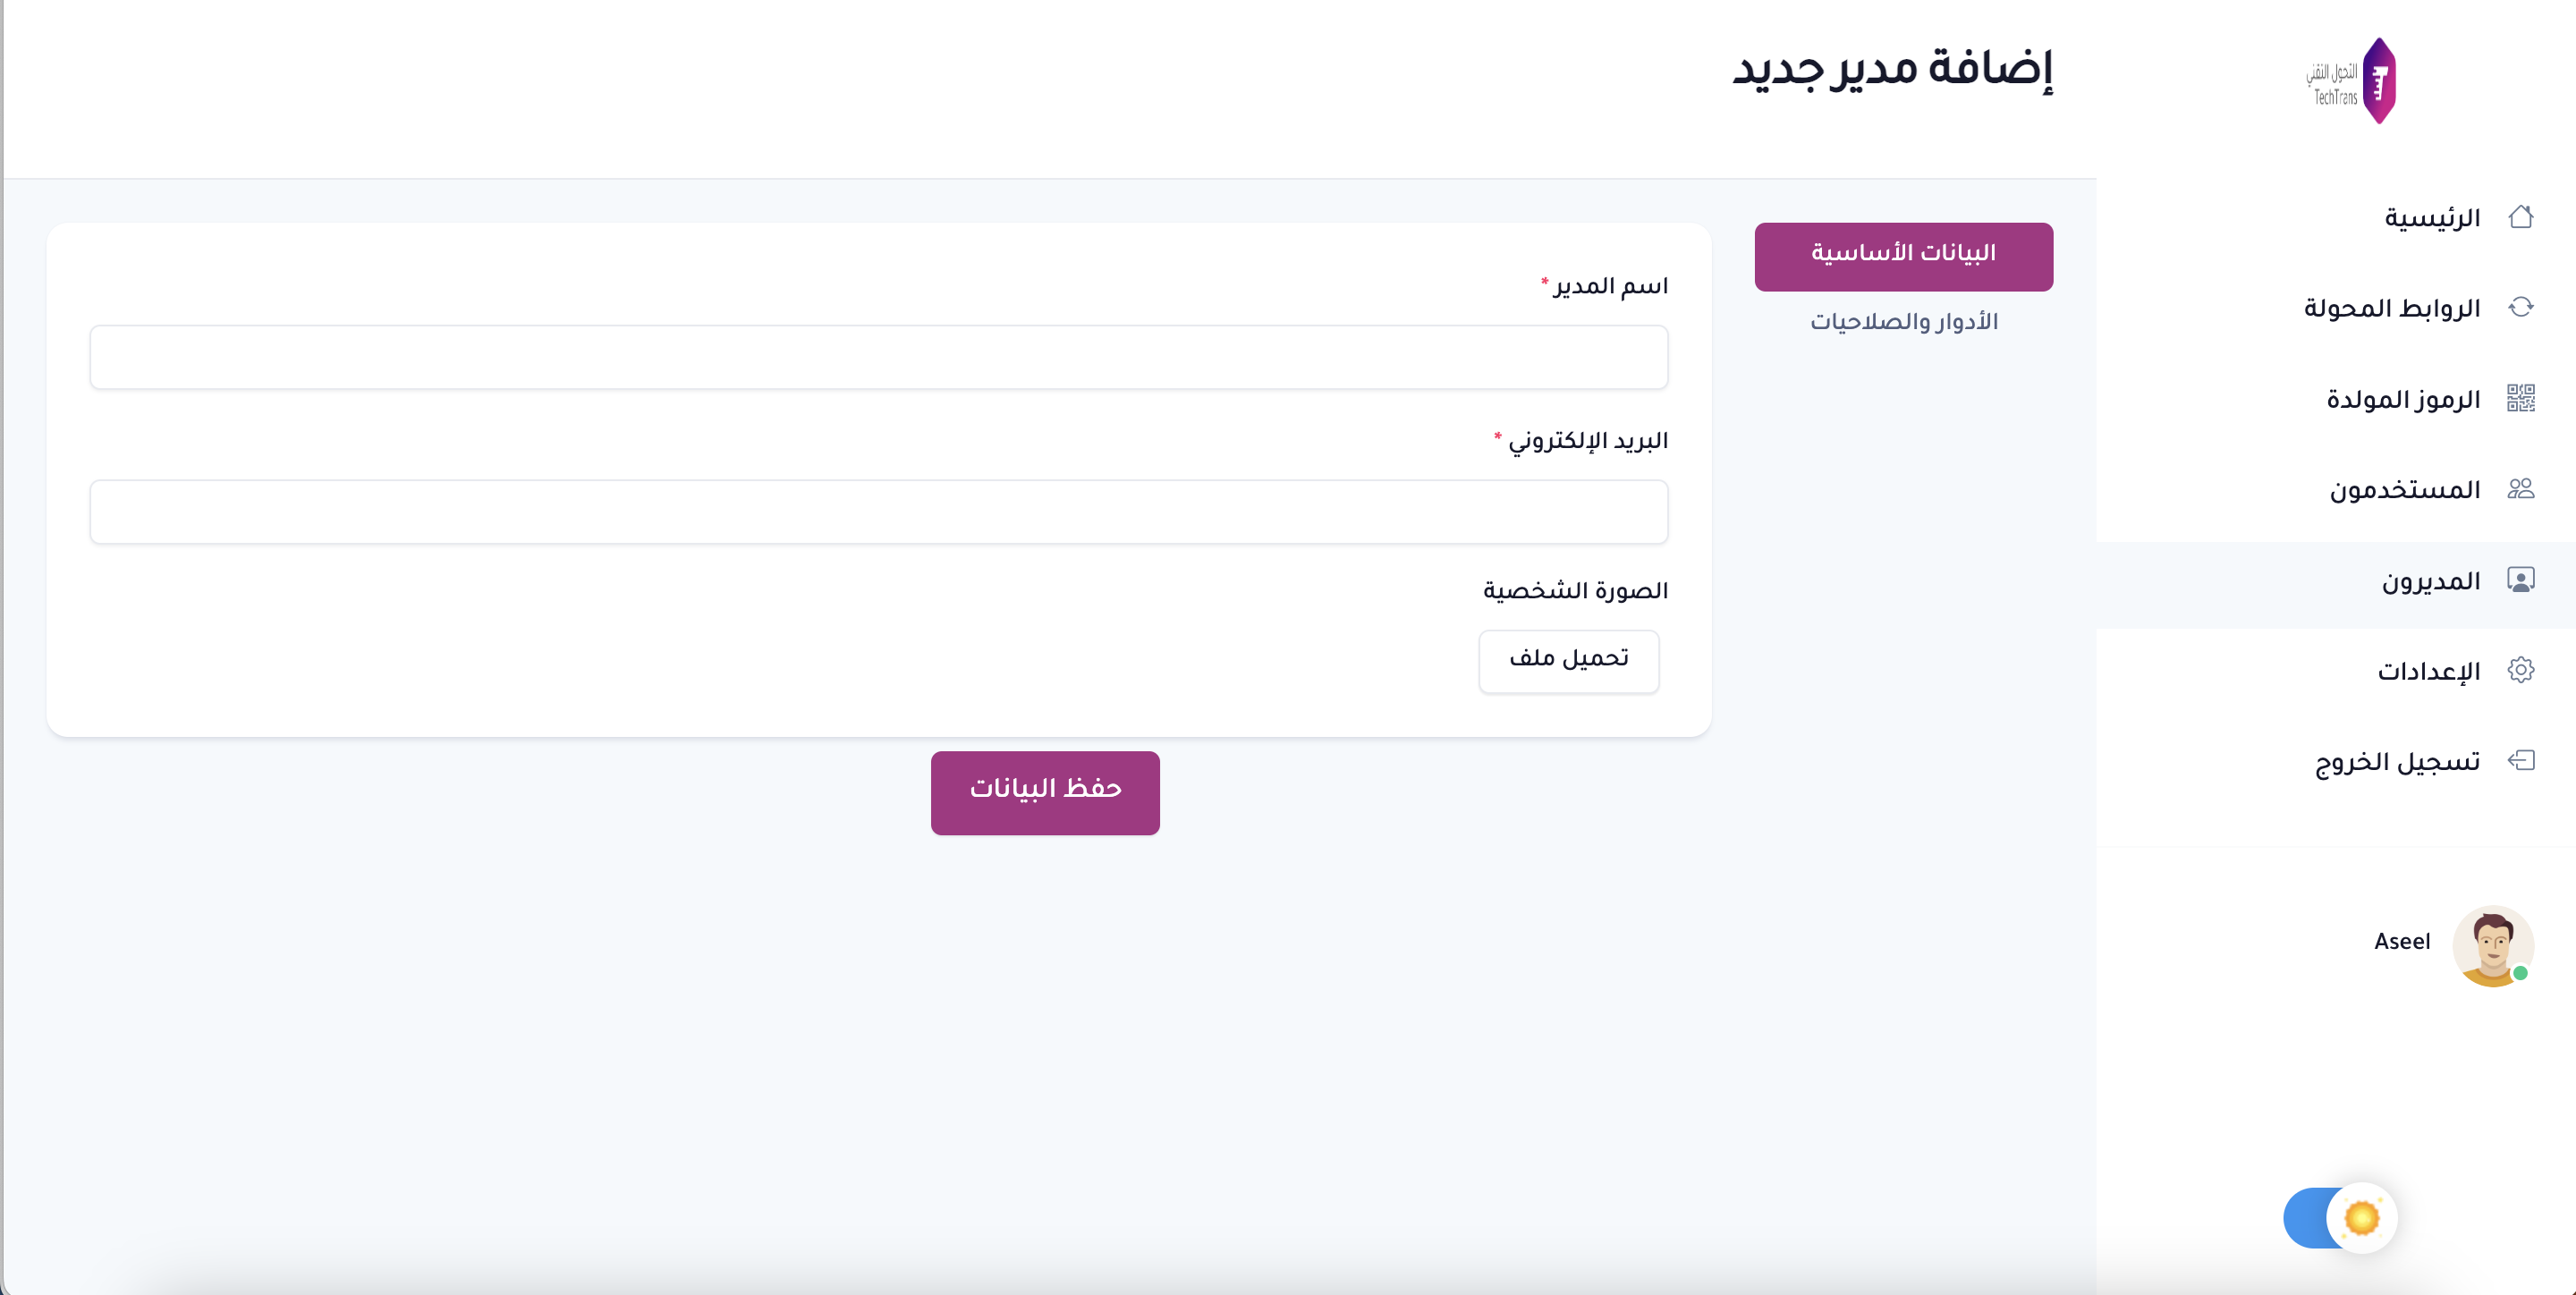Focus the البريد الإلكتروني input field
The image size is (2576, 1295).
coord(878,512)
